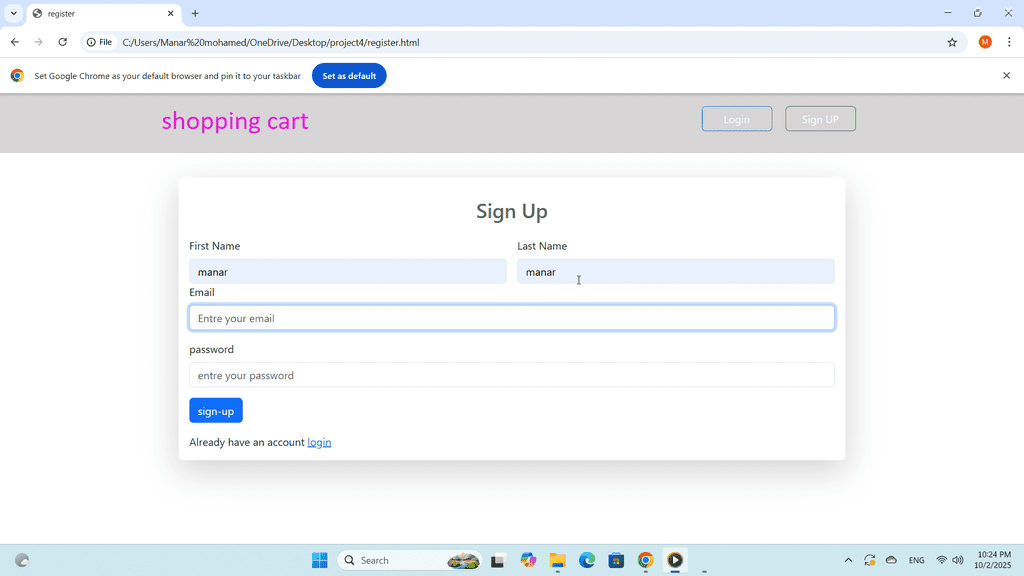Minimize the Chrome window
Image resolution: width=1024 pixels, height=576 pixels.
tap(948, 13)
